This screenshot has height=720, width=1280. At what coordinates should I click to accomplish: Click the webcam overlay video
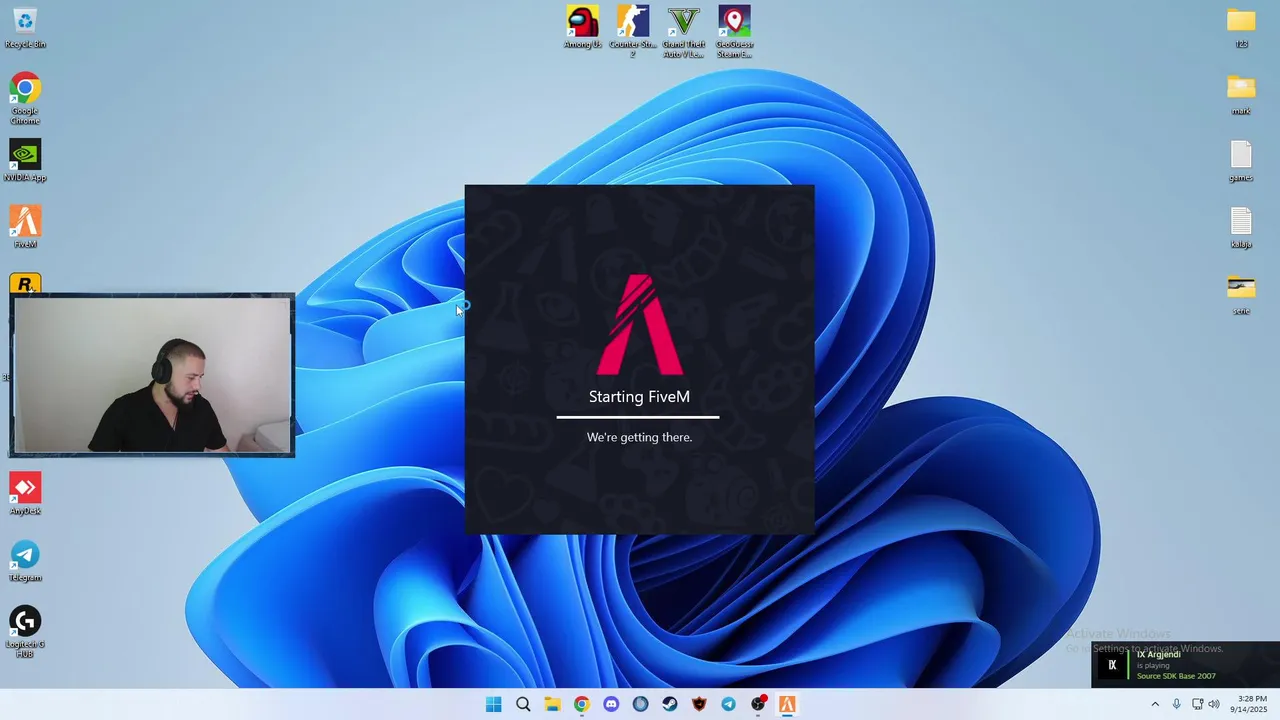(x=152, y=376)
